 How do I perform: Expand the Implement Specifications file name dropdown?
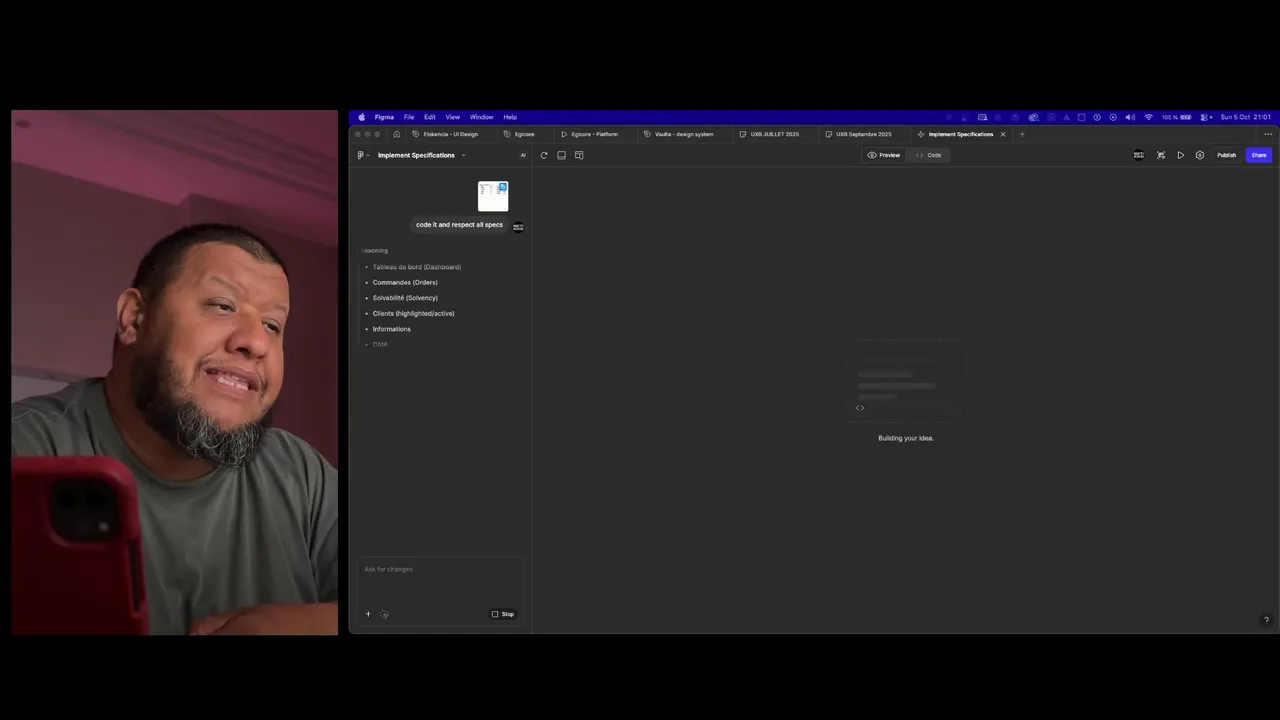[x=463, y=155]
